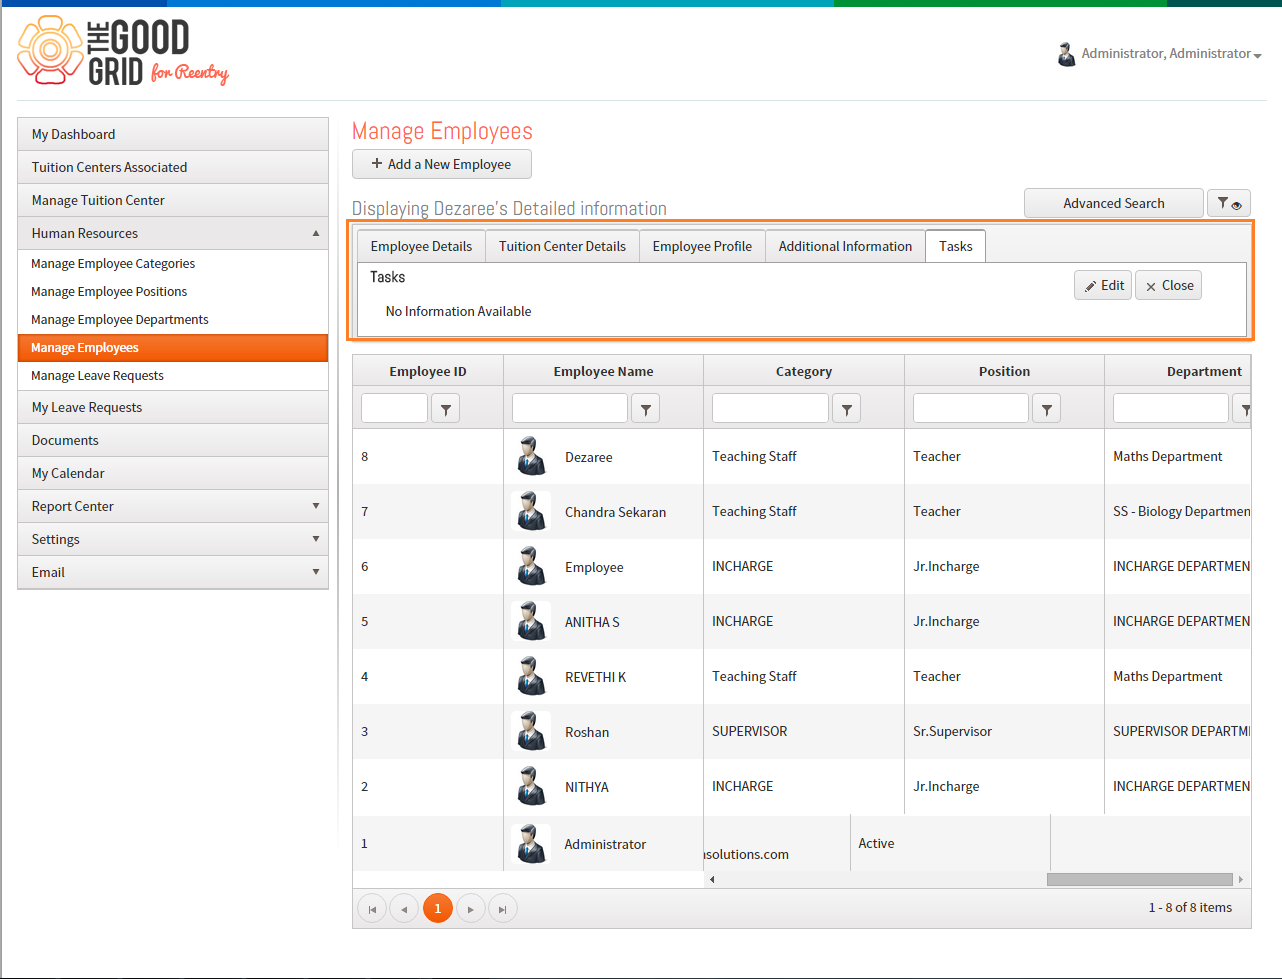Click Dezaree's employee avatar
Viewport: 1282px width, 979px height.
coord(531,456)
